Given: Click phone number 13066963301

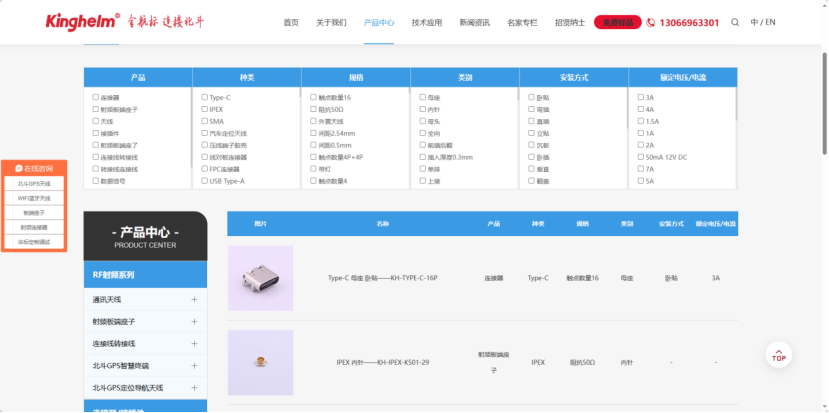Looking at the screenshot, I should click(x=689, y=23).
